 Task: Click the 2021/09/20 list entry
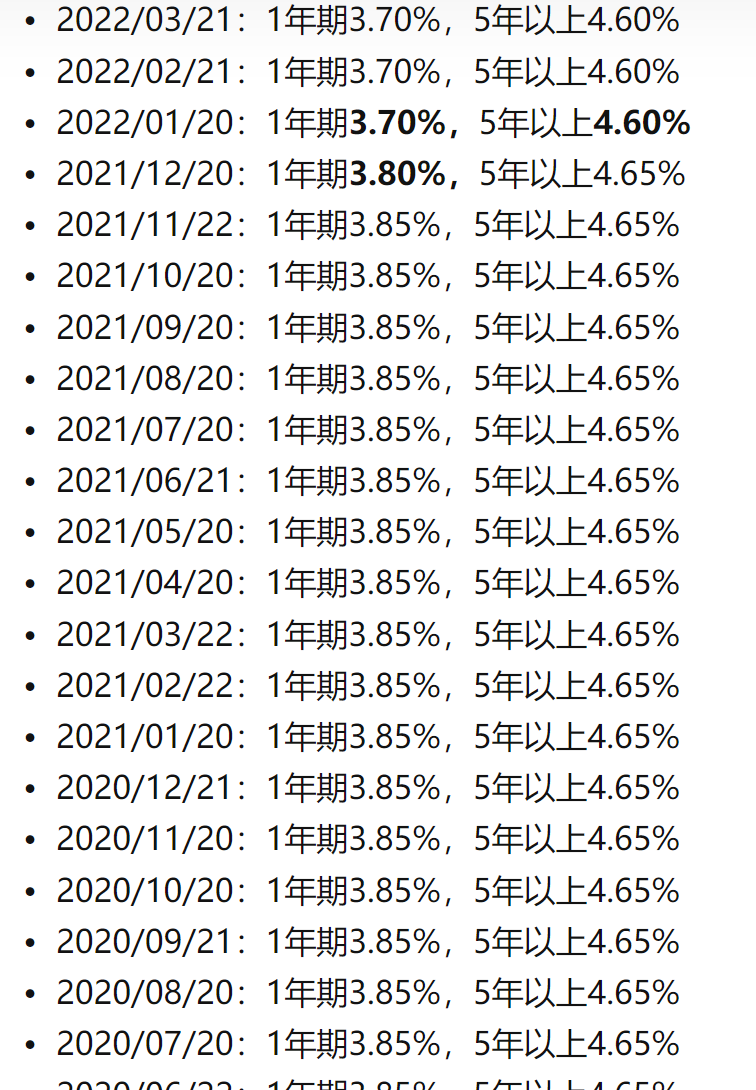pyautogui.click(x=367, y=328)
